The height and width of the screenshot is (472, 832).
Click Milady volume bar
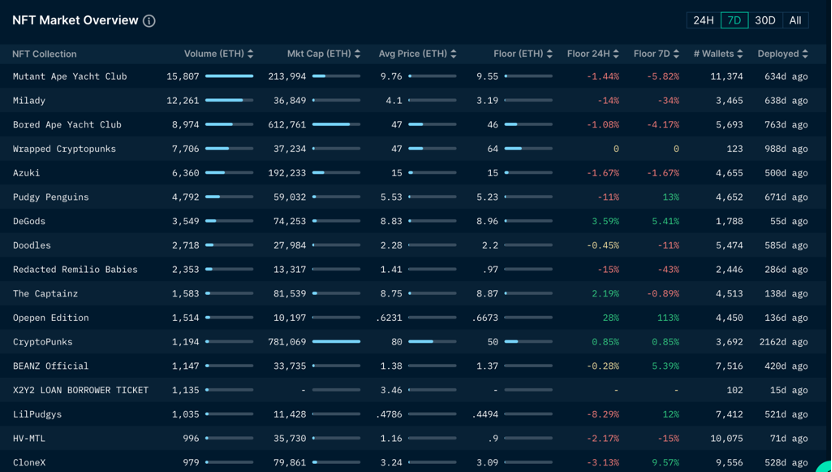pos(229,100)
